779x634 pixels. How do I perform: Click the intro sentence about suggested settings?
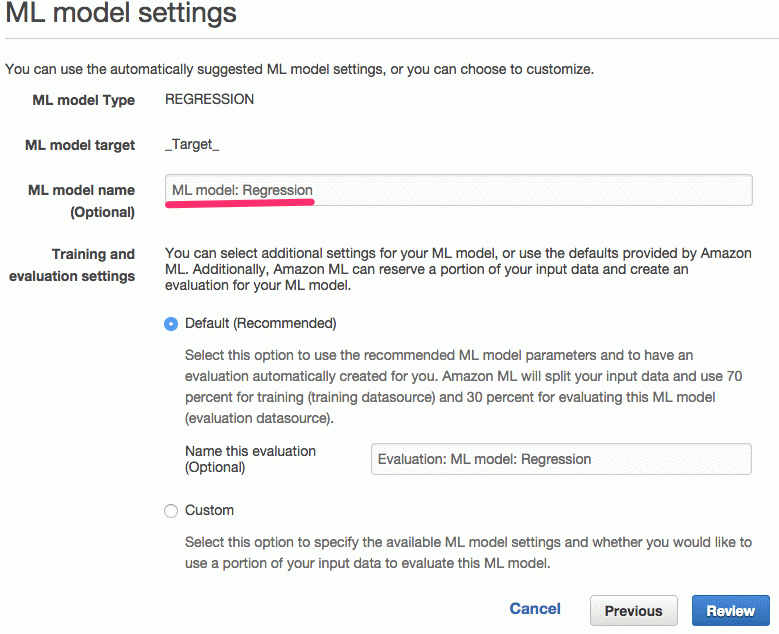click(300, 69)
